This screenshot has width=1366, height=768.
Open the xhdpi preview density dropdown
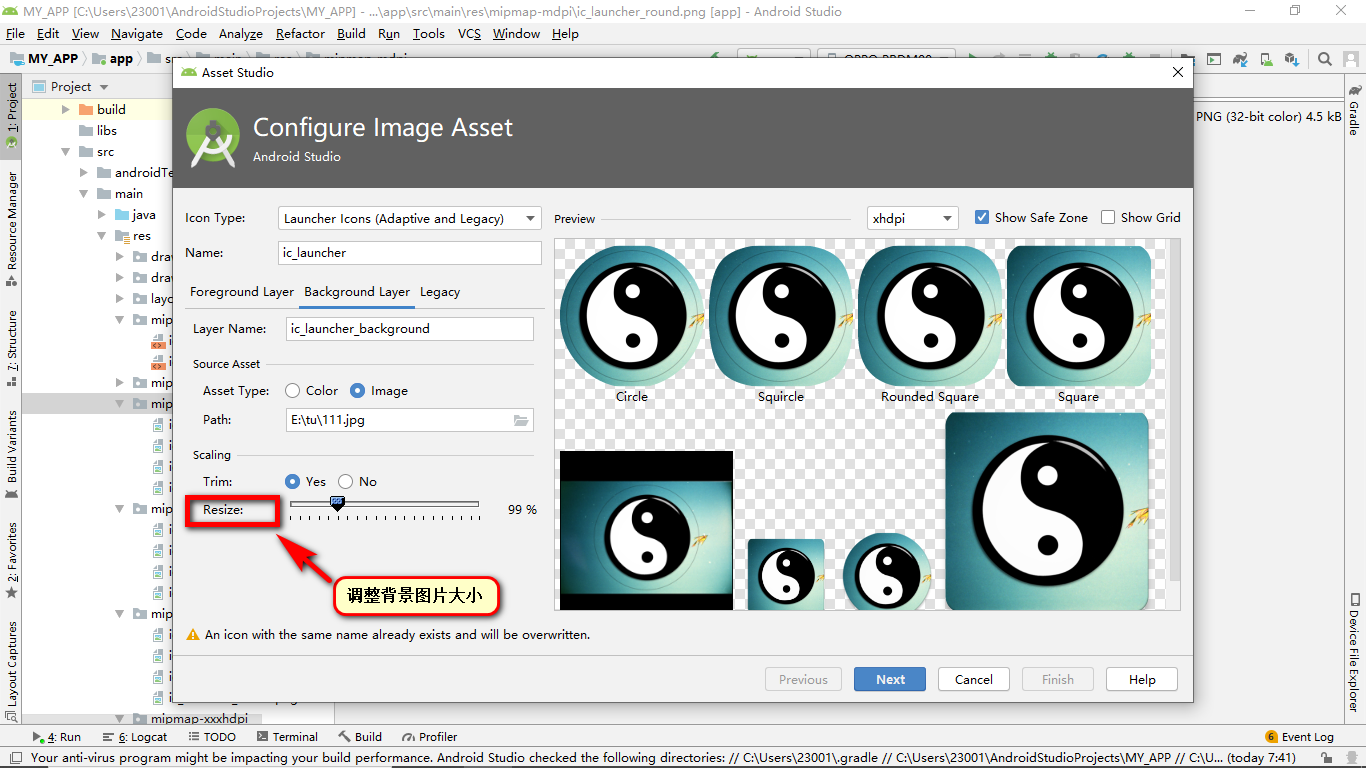912,218
